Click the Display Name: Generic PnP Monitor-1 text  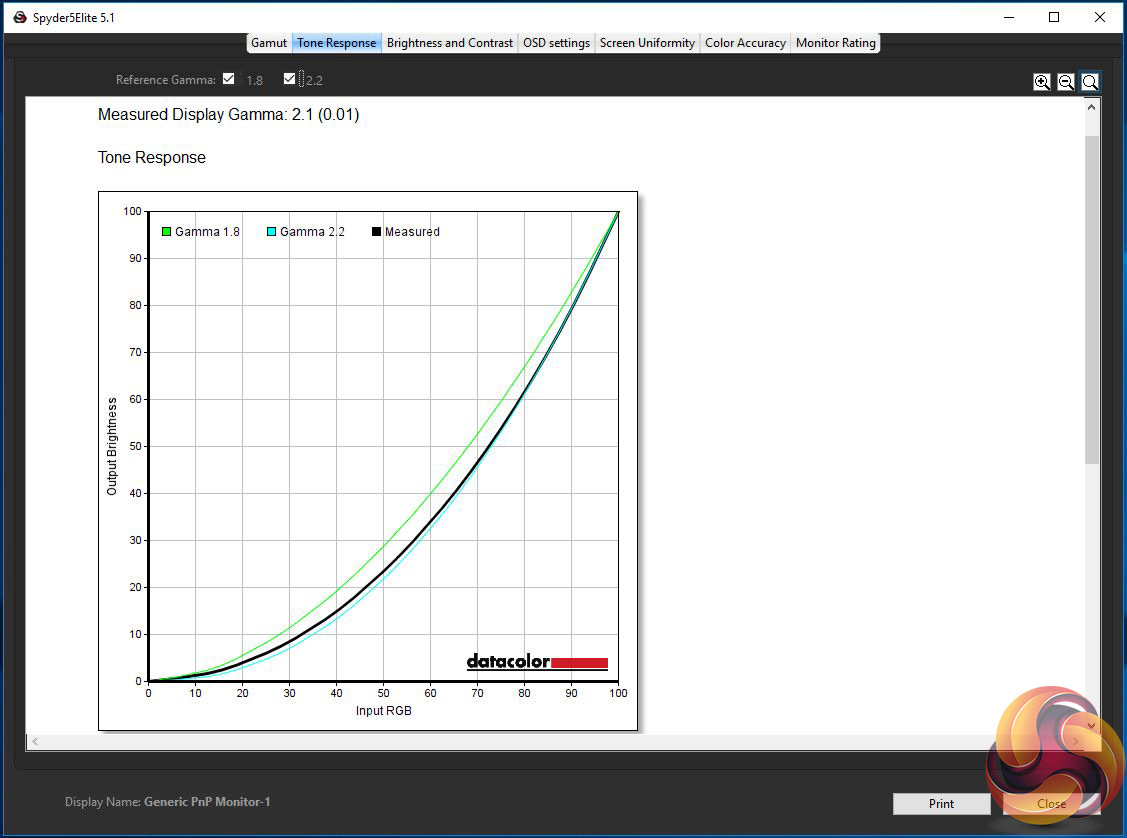coord(167,802)
